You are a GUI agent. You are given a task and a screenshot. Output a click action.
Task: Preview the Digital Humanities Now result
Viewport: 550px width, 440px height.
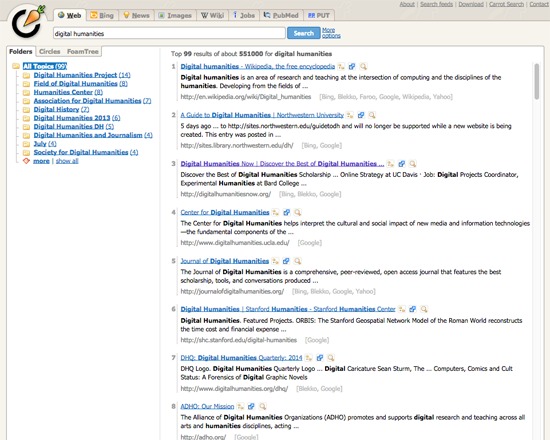pyautogui.click(x=413, y=164)
